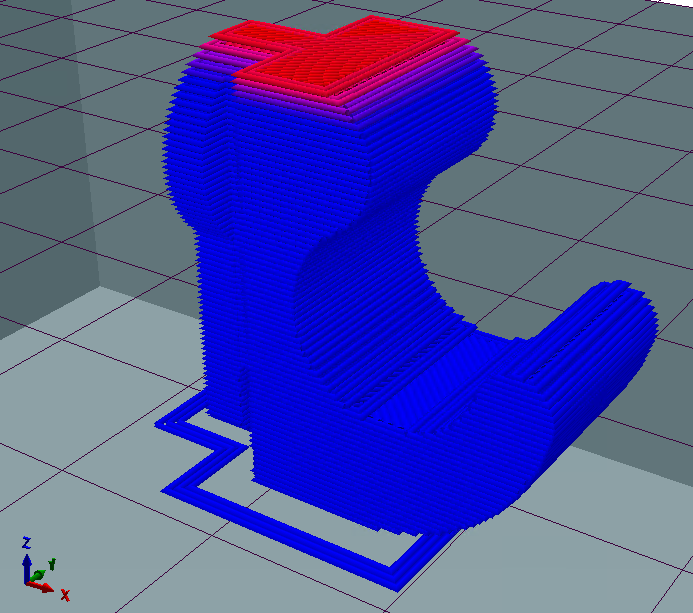
Task: Click the green Y axis arrow
Action: 38,575
